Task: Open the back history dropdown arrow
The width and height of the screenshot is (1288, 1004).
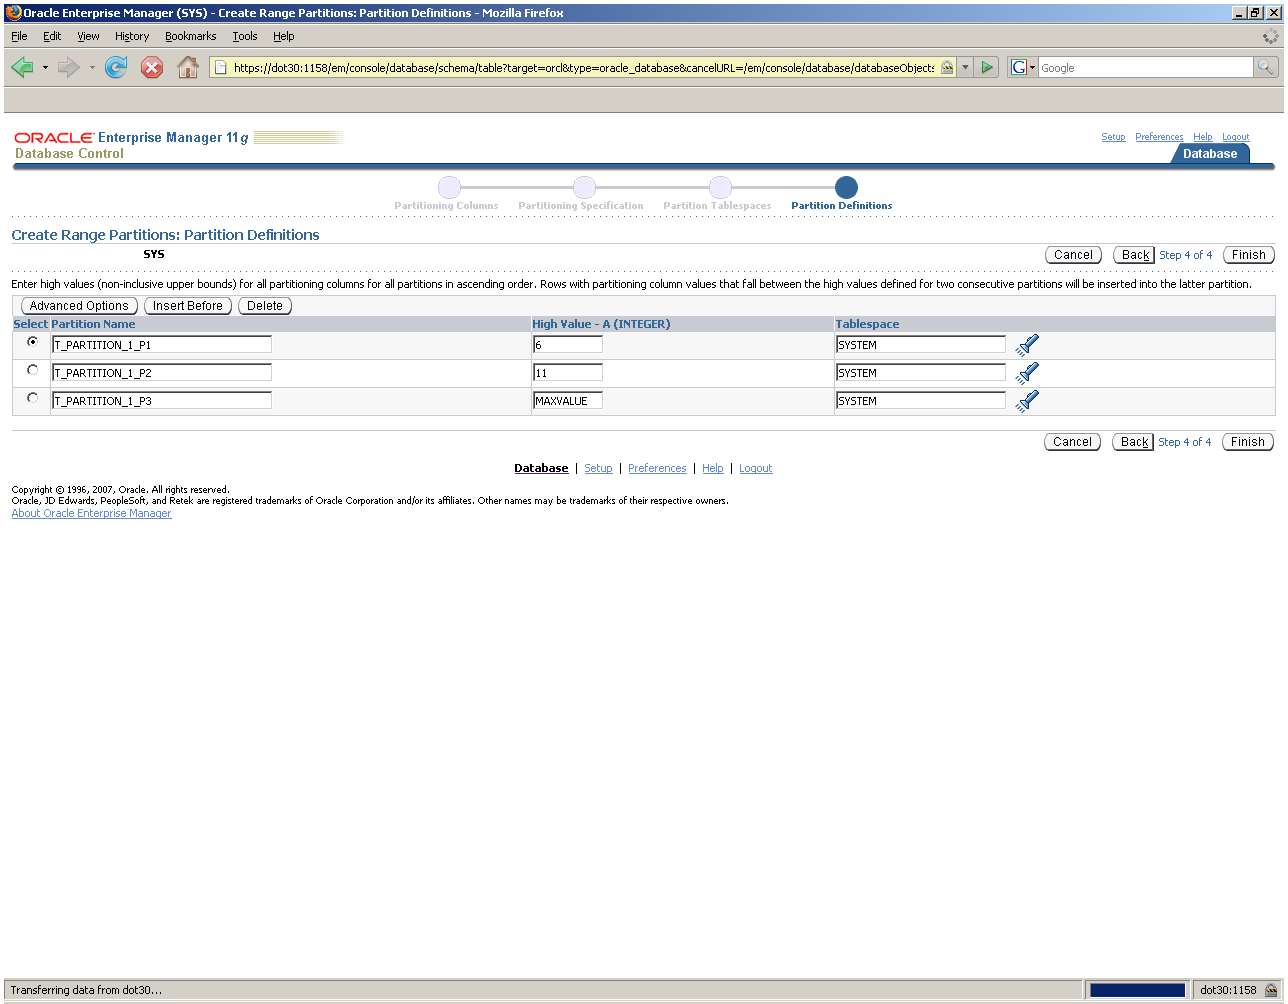Action: coord(45,68)
